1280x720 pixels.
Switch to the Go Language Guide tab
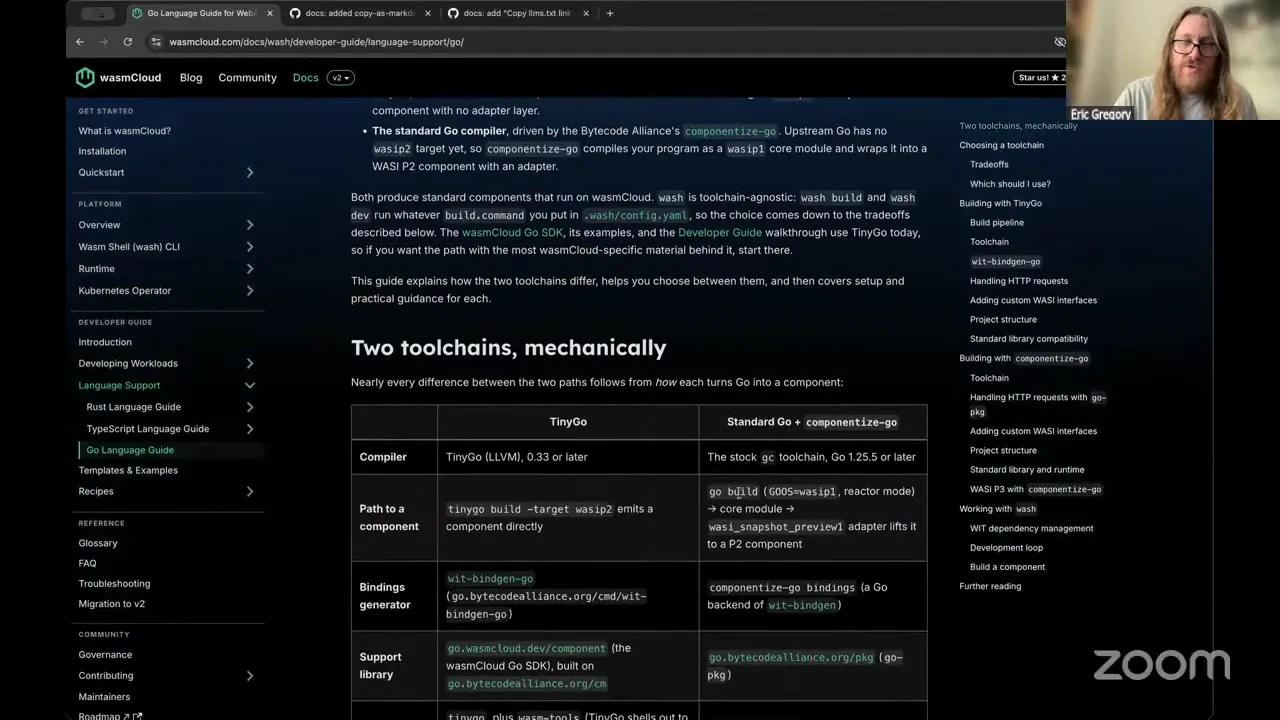point(203,13)
